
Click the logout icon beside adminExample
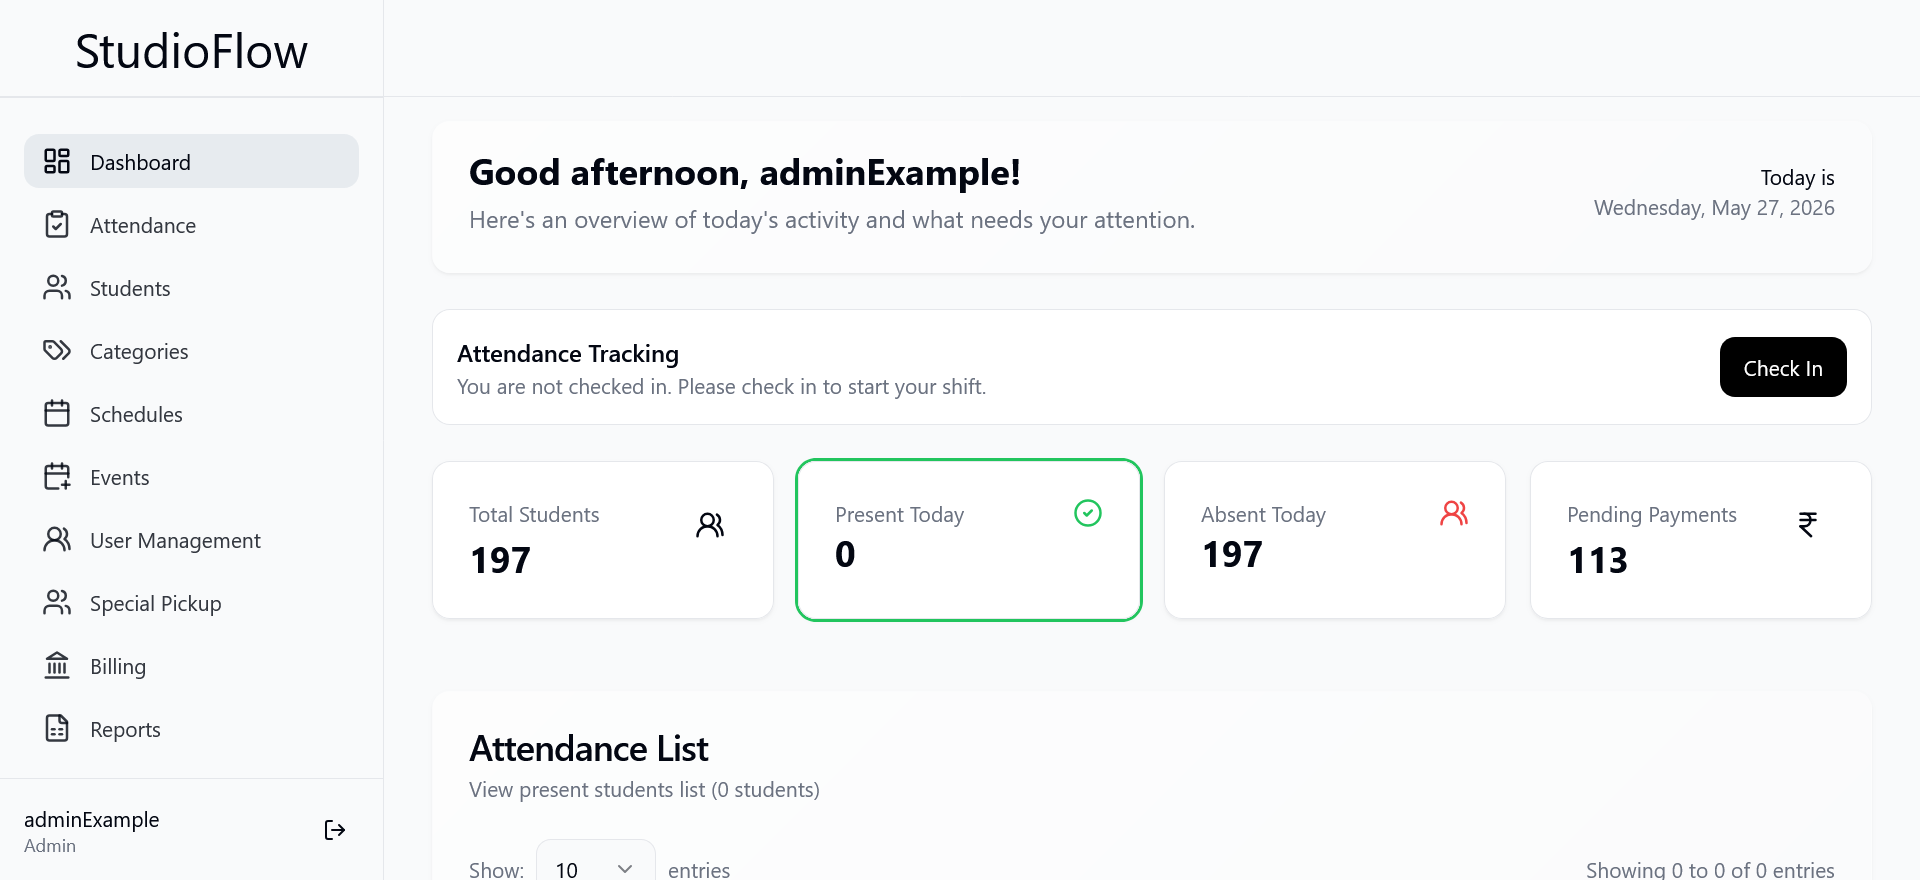click(335, 830)
